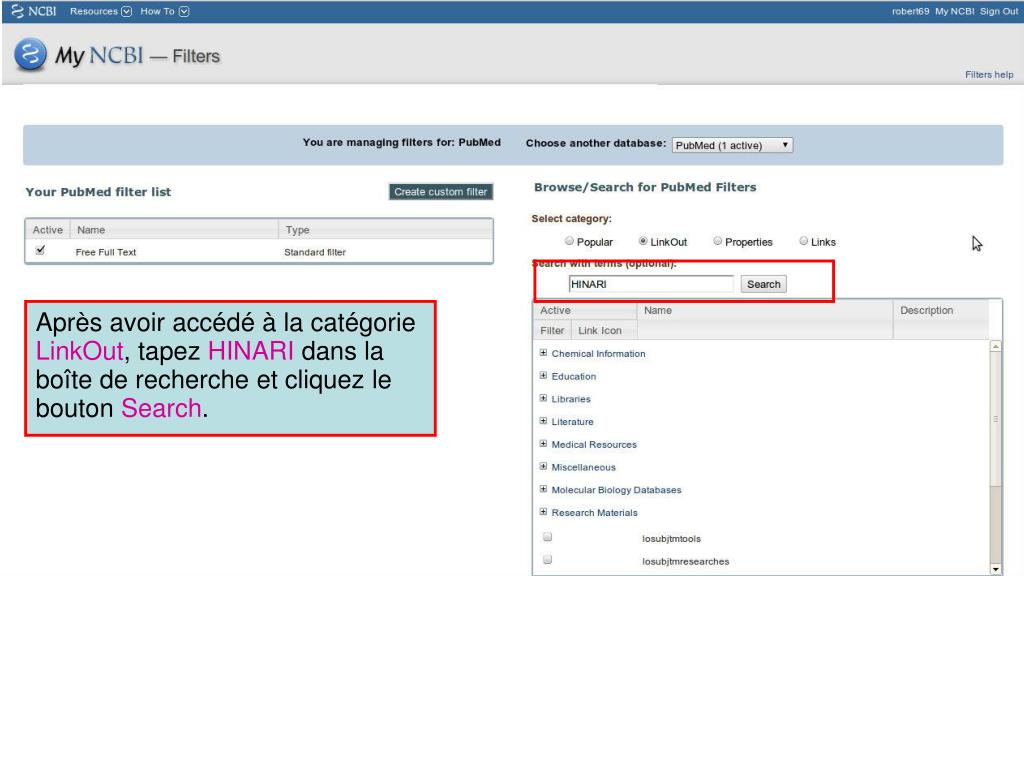
Task: Click the Medical Resources label
Action: click(594, 445)
